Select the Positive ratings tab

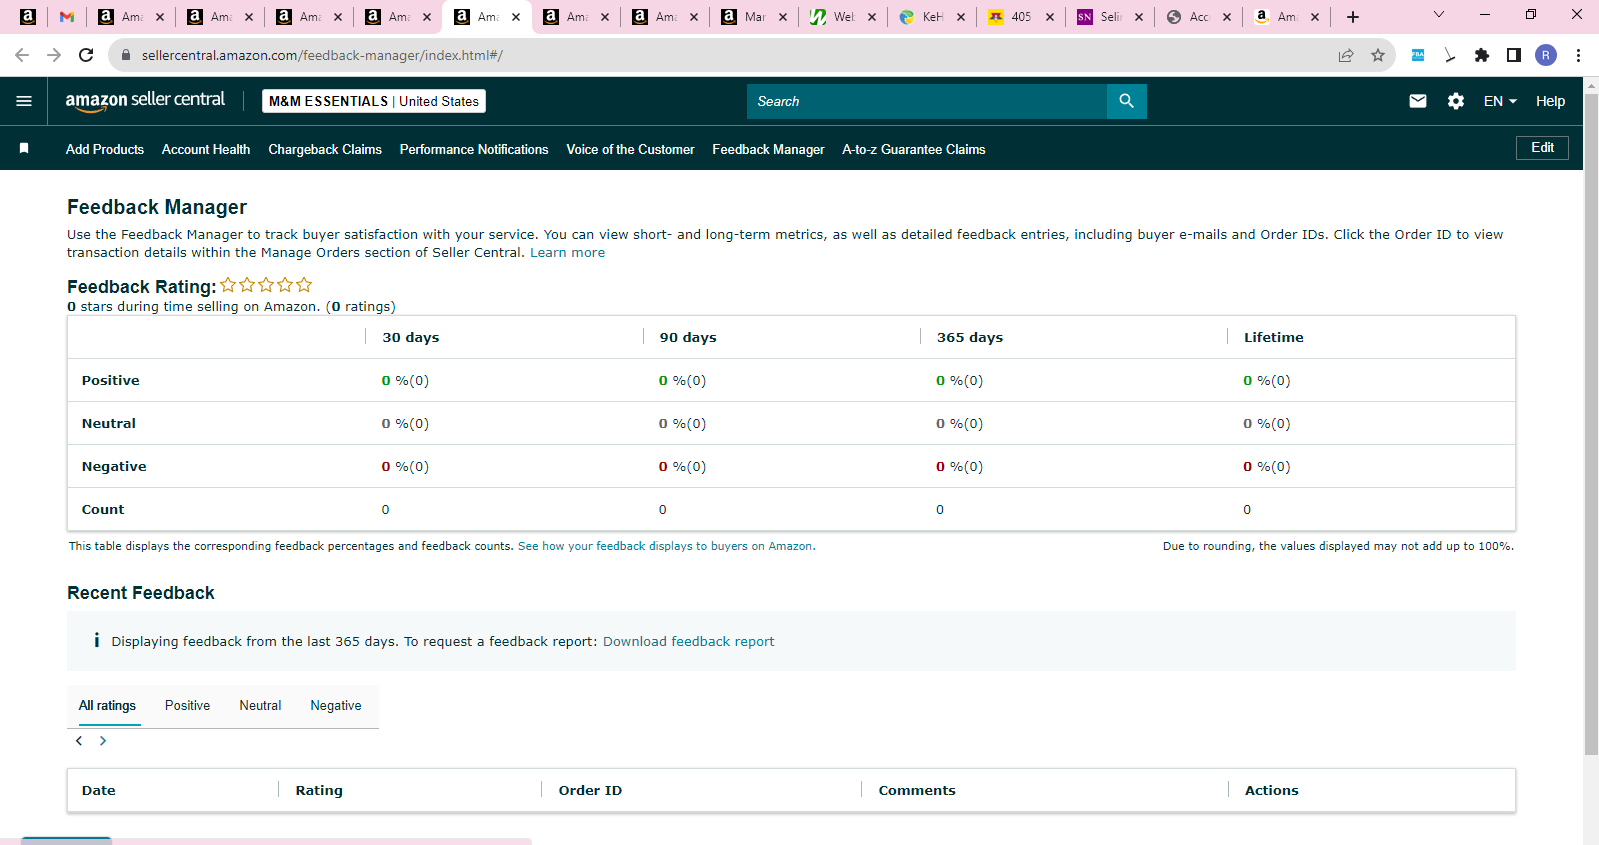pyautogui.click(x=187, y=705)
